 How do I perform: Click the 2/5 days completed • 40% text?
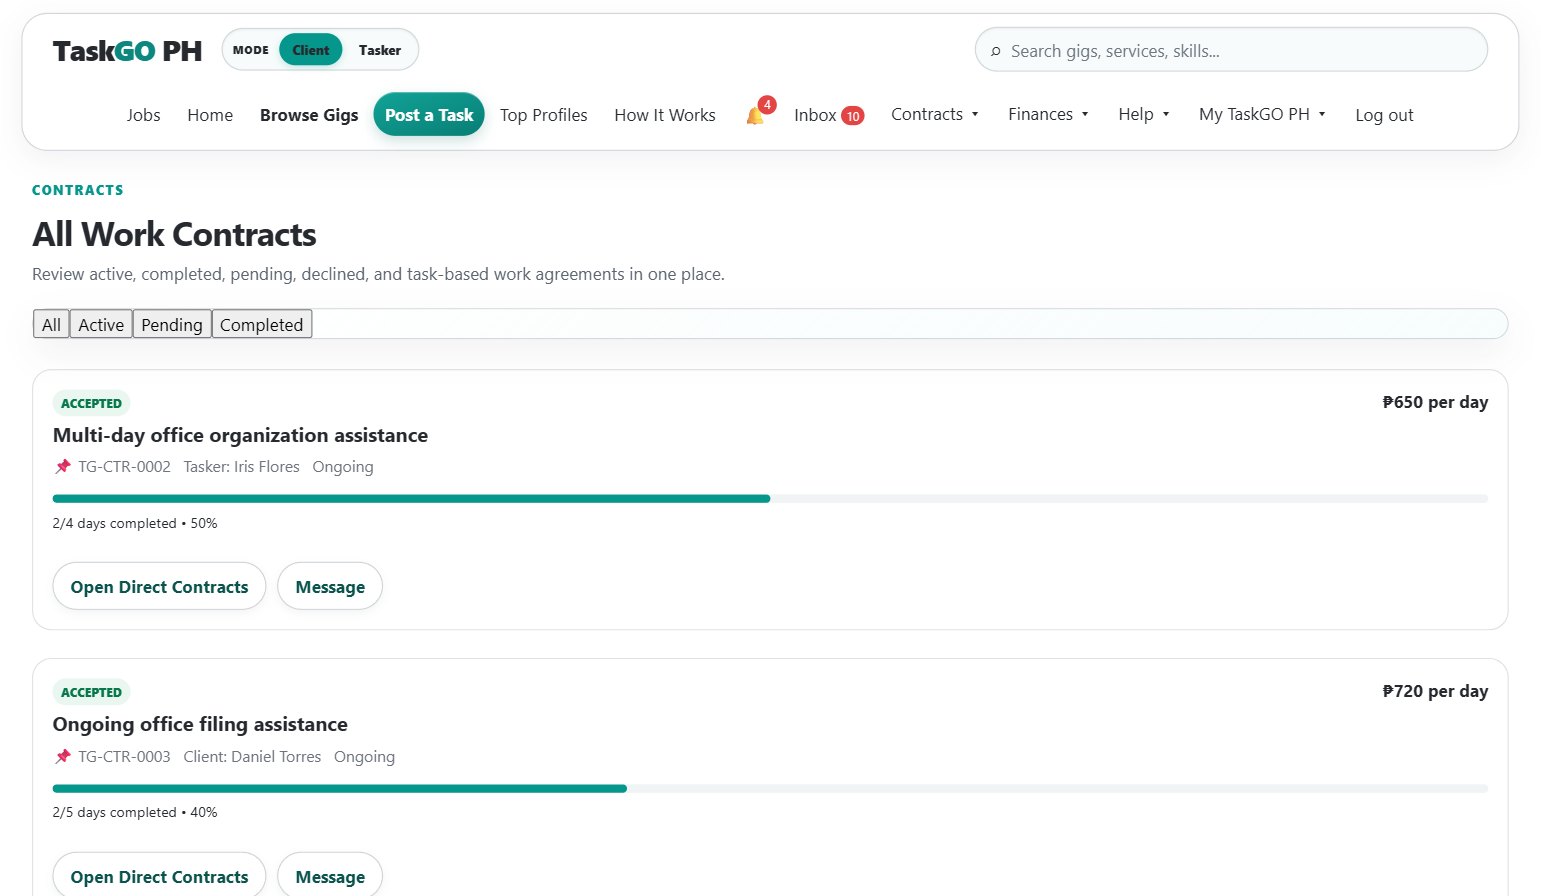click(x=135, y=812)
